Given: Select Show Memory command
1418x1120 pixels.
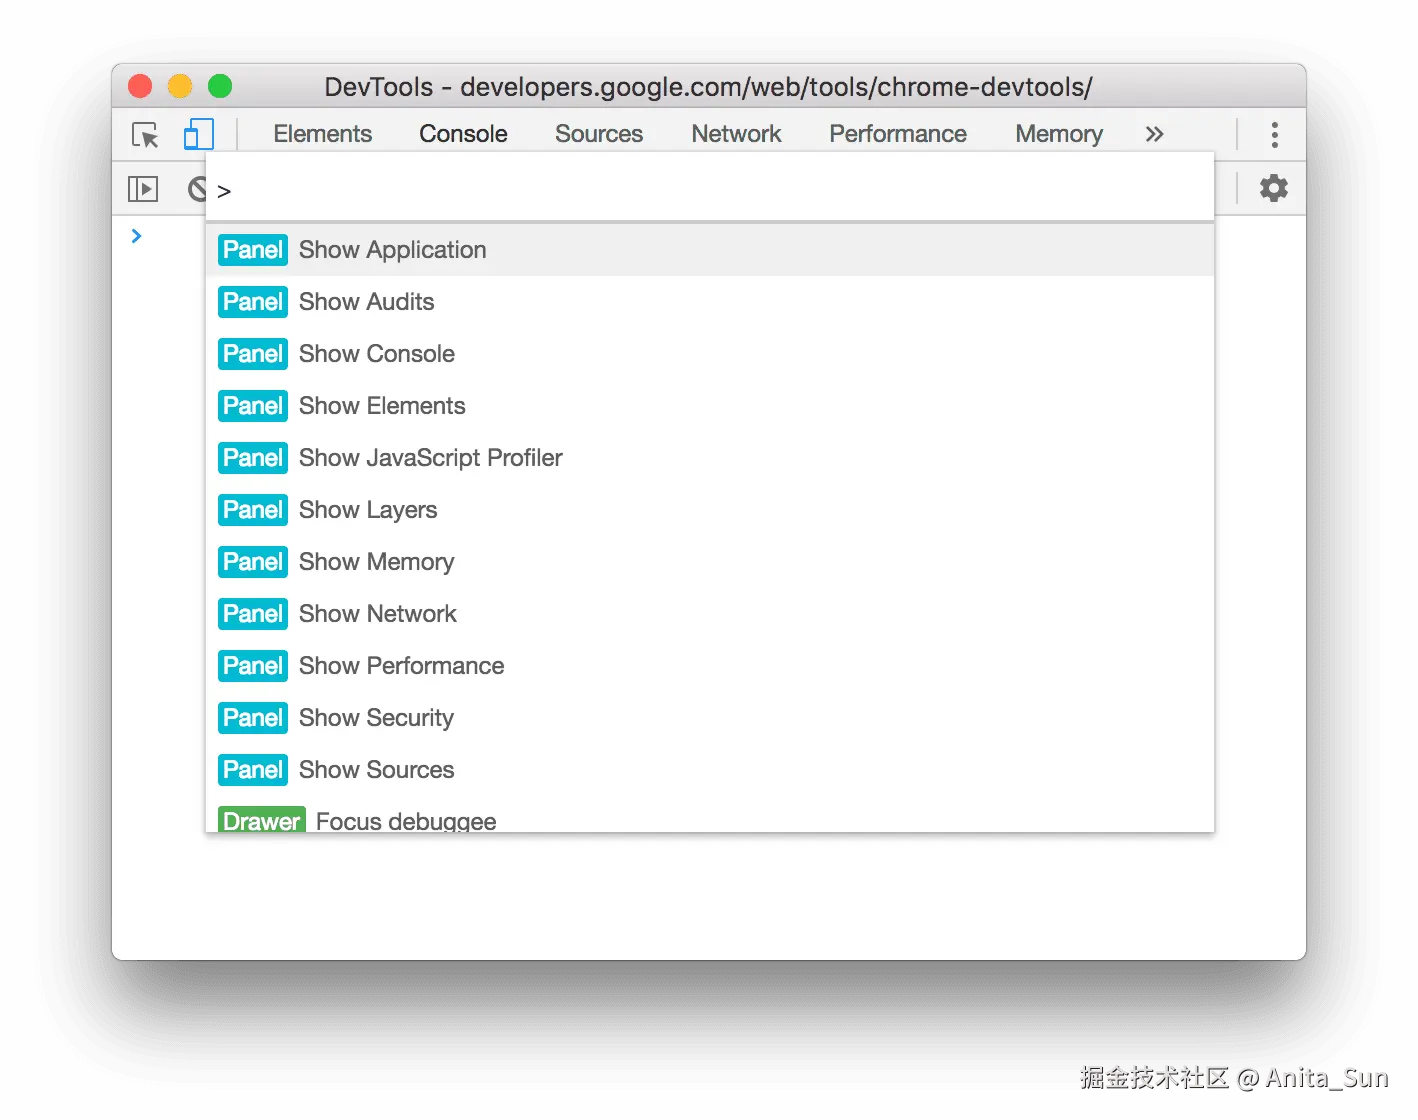Looking at the screenshot, I should 710,562.
